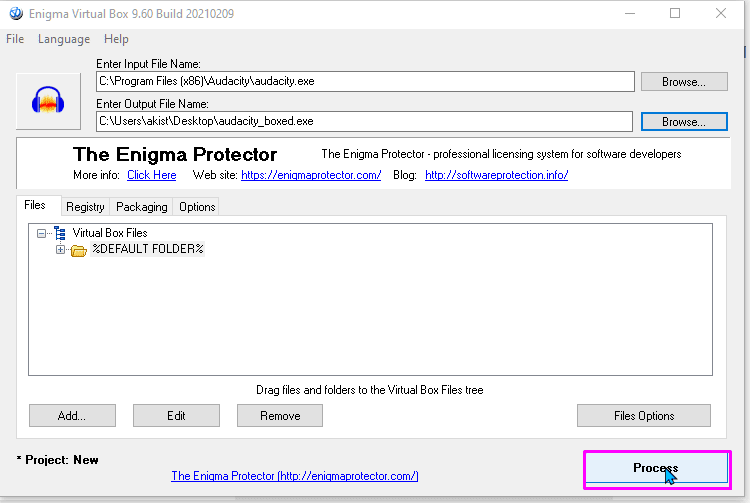
Task: Browse for the input file name
Action: pyautogui.click(x=684, y=82)
